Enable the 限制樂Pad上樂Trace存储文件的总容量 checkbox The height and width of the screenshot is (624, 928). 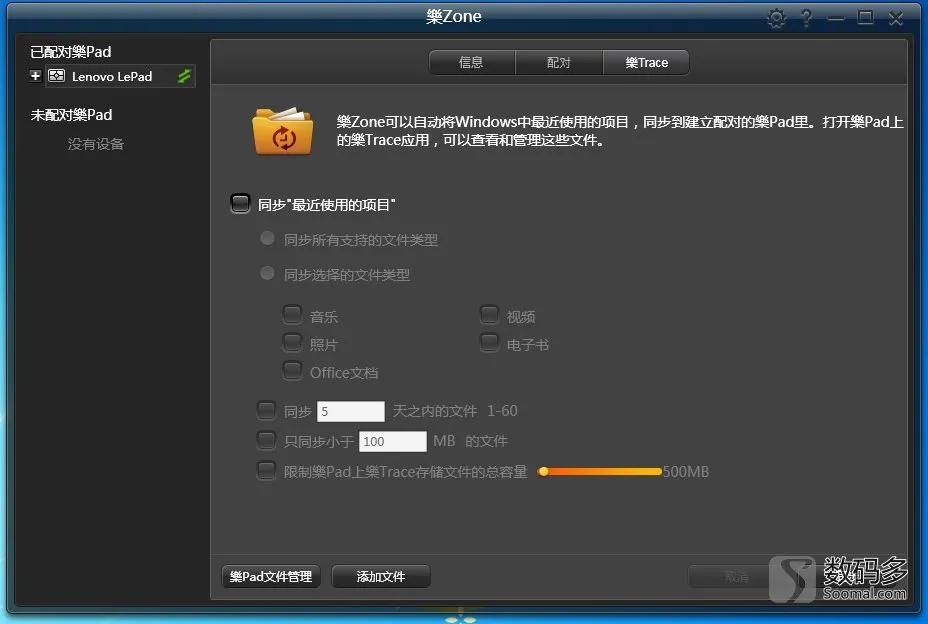point(266,471)
